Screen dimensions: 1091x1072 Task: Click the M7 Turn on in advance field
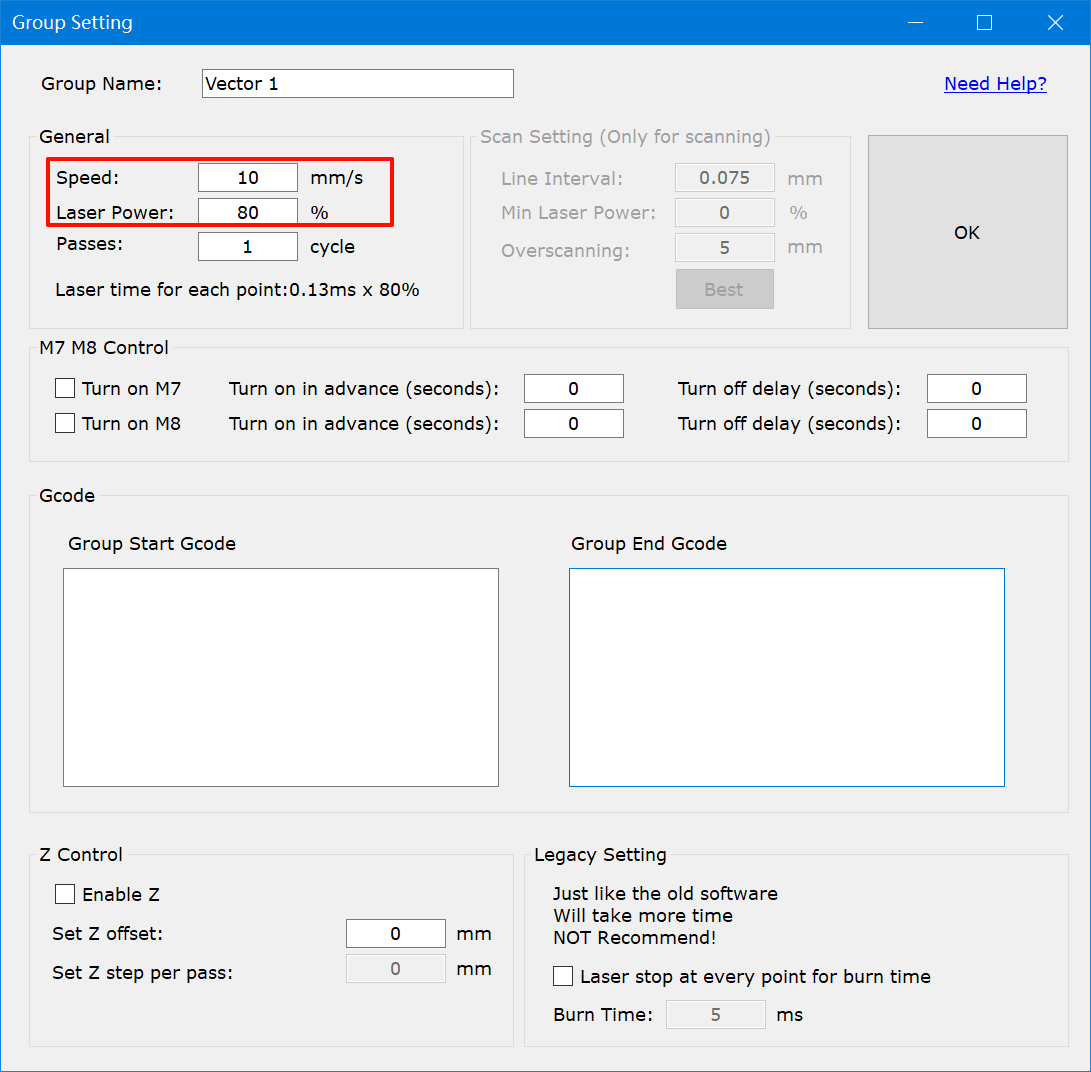coord(573,389)
